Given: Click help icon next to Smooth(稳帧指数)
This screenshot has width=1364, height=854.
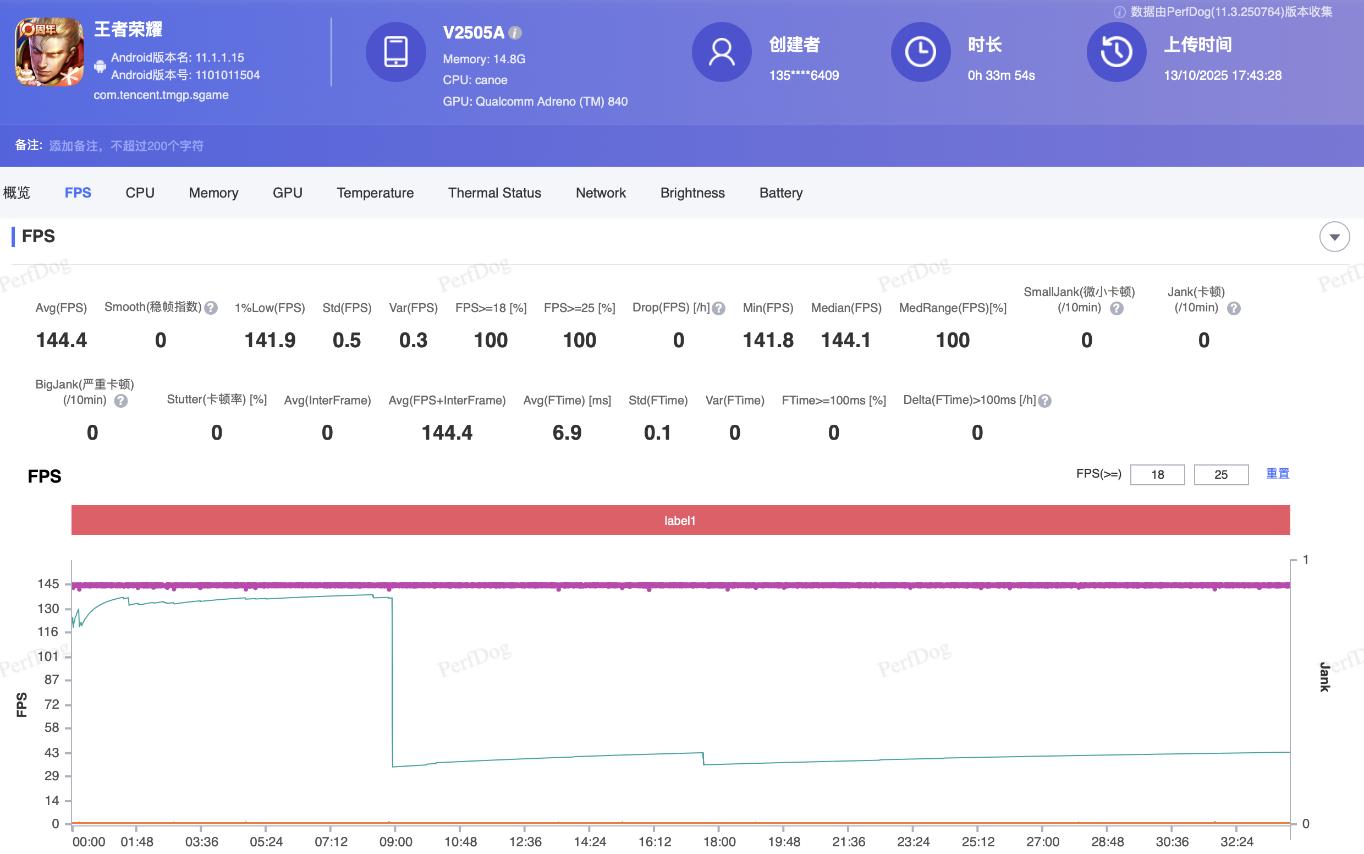Looking at the screenshot, I should point(211,308).
